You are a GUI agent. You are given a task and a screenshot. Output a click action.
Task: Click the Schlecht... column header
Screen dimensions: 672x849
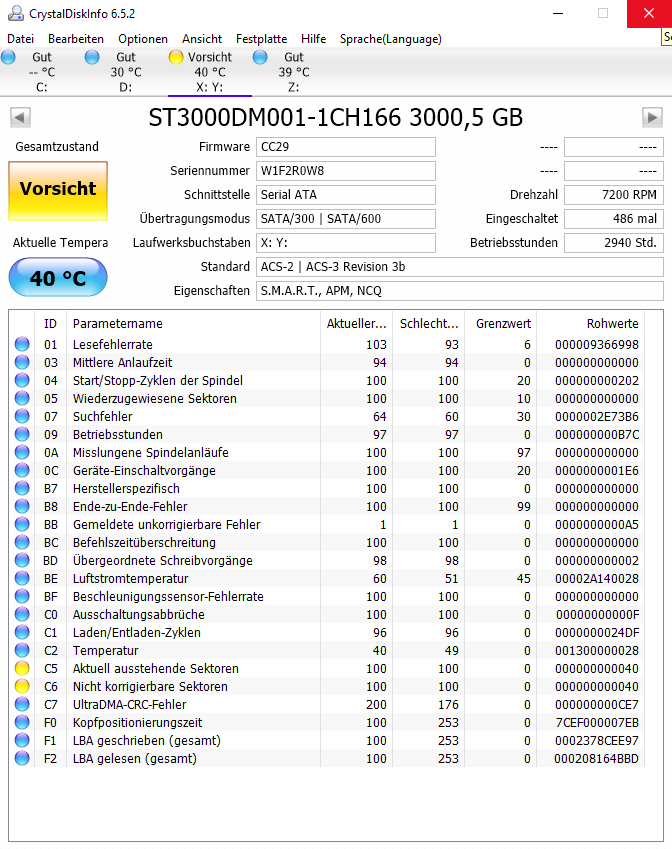429,324
